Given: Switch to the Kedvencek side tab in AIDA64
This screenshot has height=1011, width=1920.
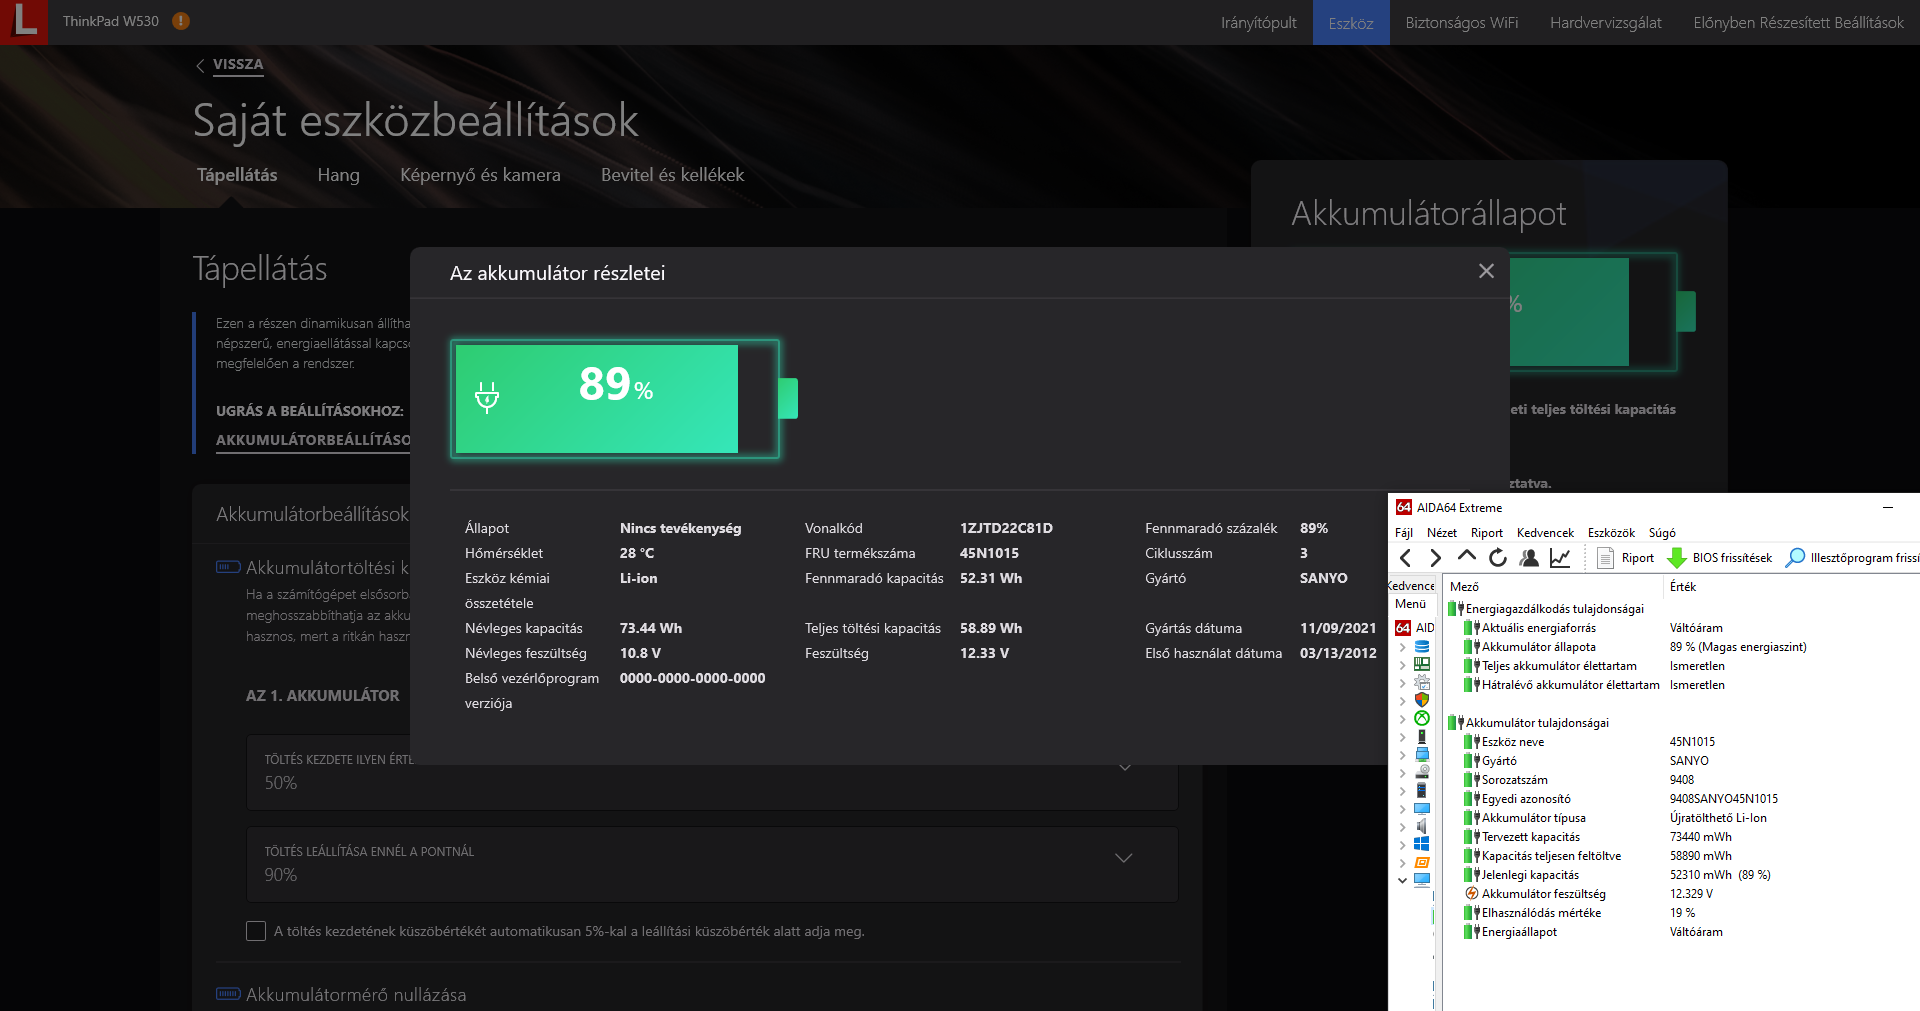Looking at the screenshot, I should (1412, 586).
